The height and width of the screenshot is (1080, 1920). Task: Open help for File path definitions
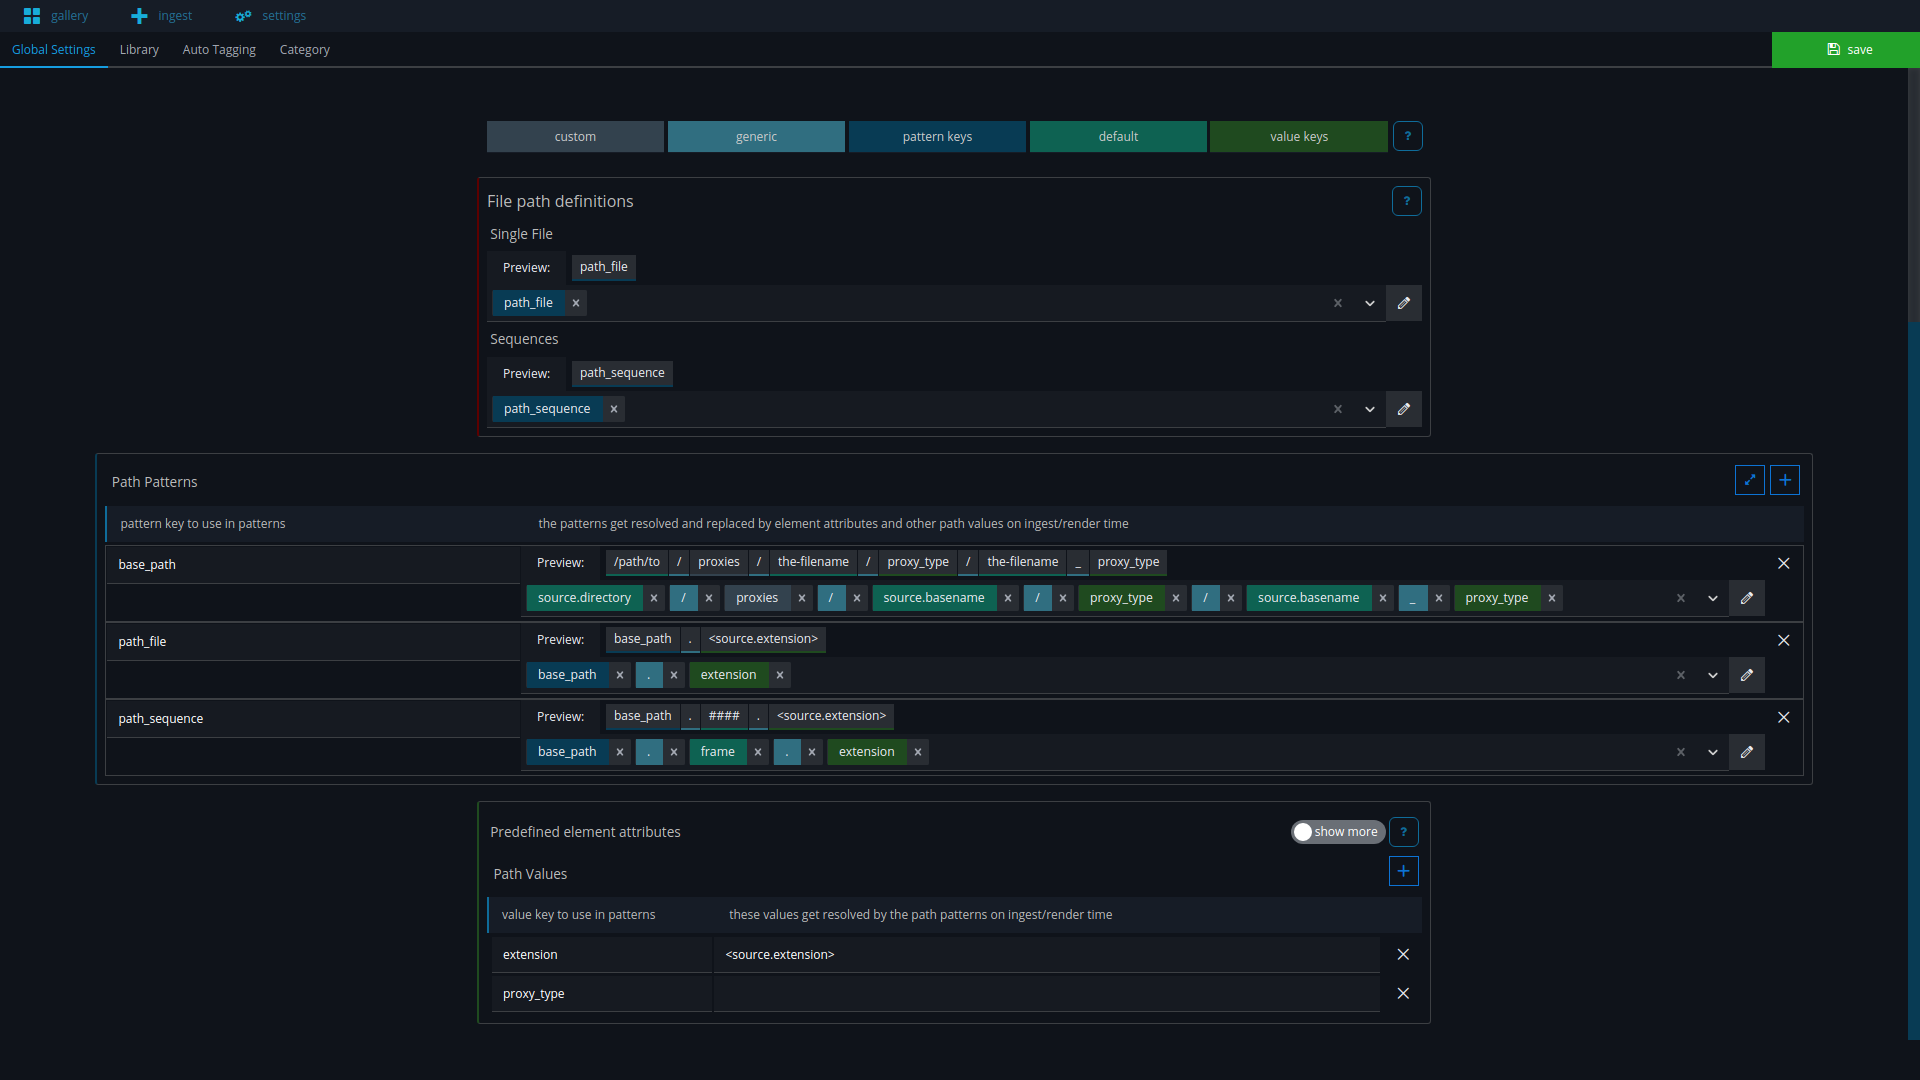point(1406,201)
